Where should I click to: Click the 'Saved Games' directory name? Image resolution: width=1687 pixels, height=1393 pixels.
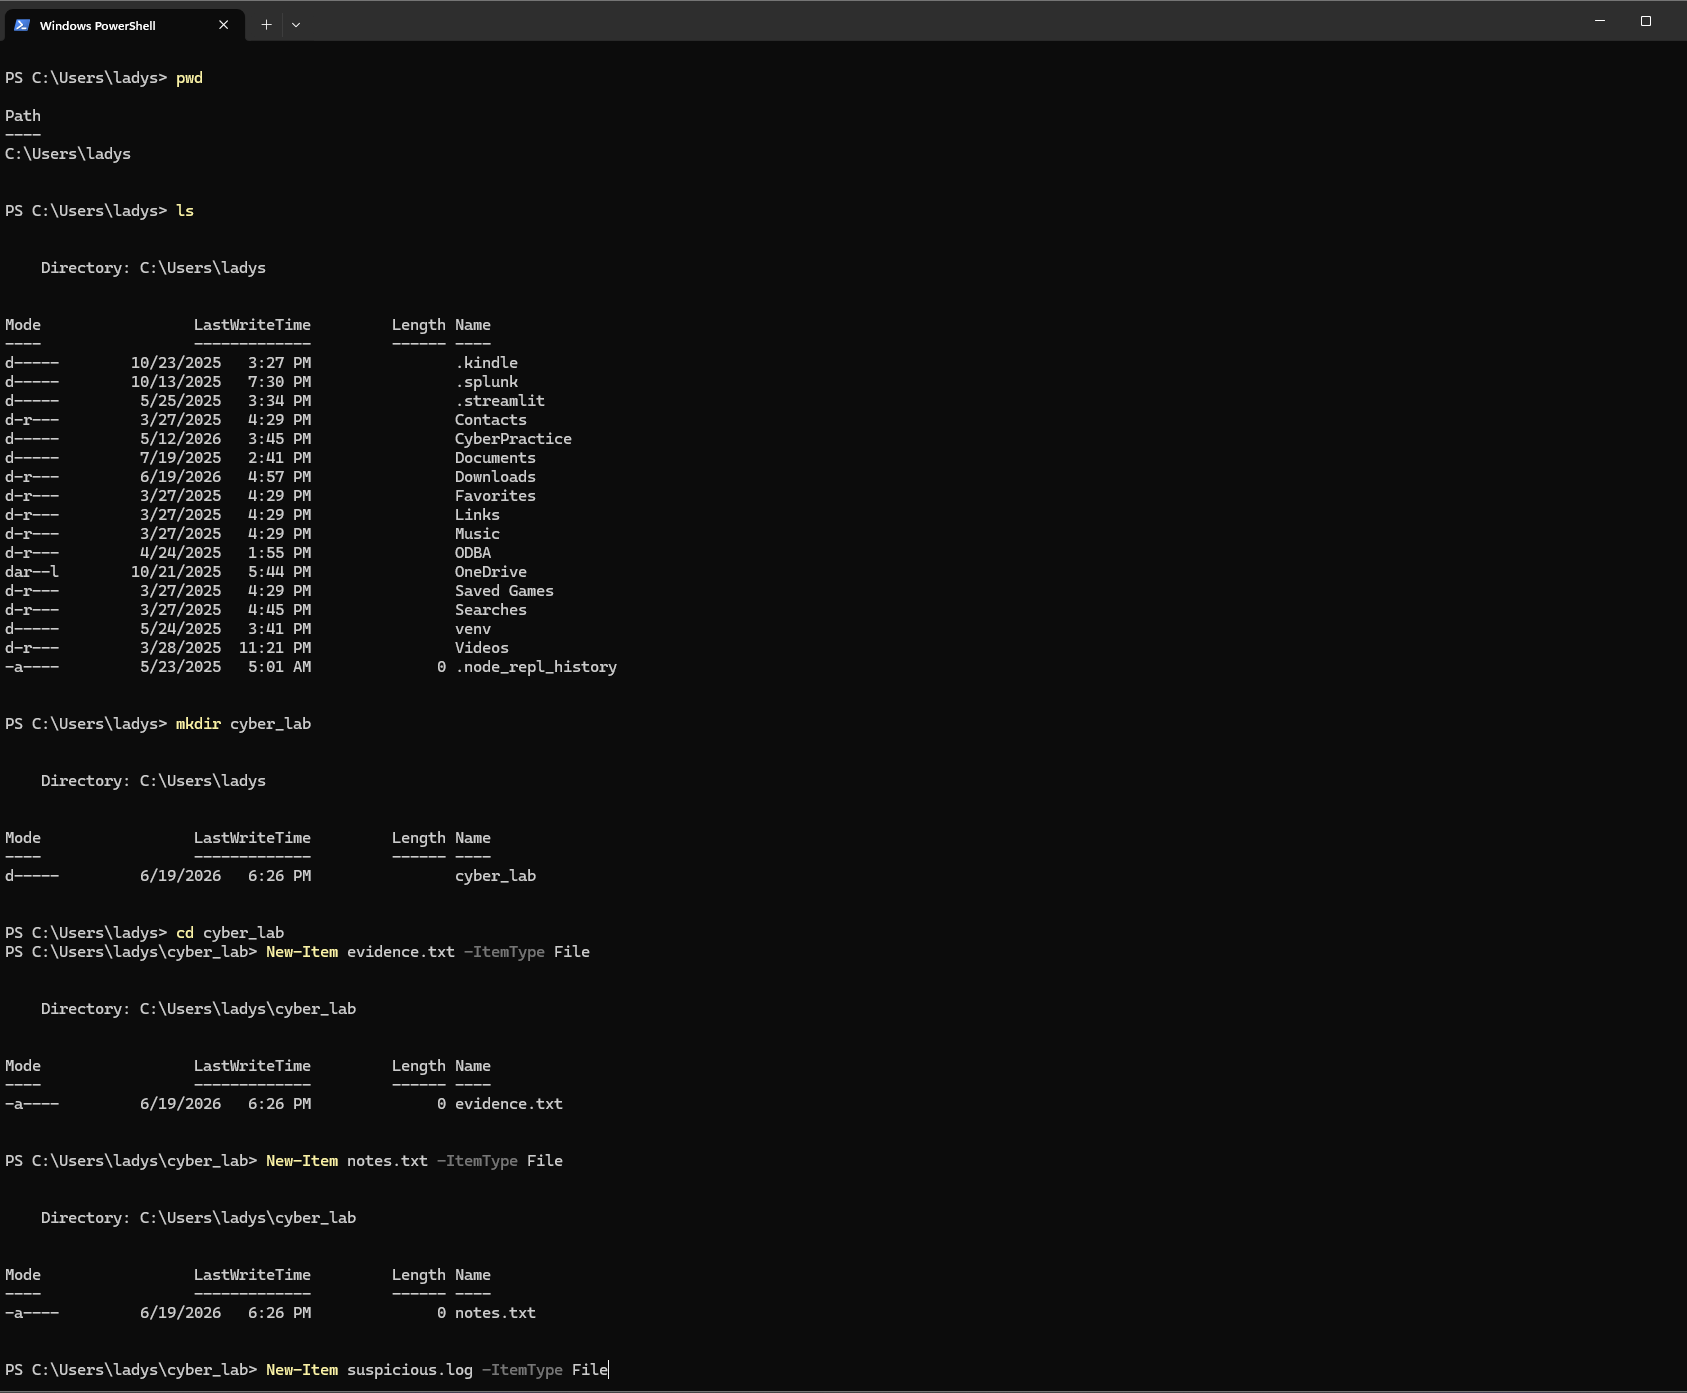504,591
